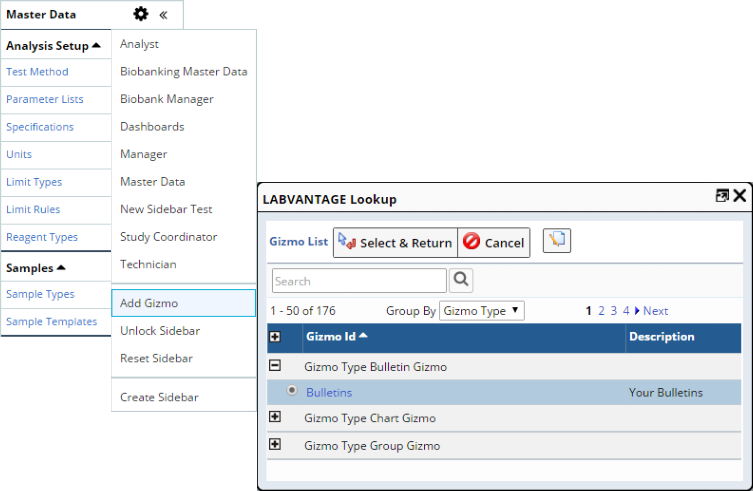
Task: Choose Analyst from the sidebar menu
Action: pos(139,44)
